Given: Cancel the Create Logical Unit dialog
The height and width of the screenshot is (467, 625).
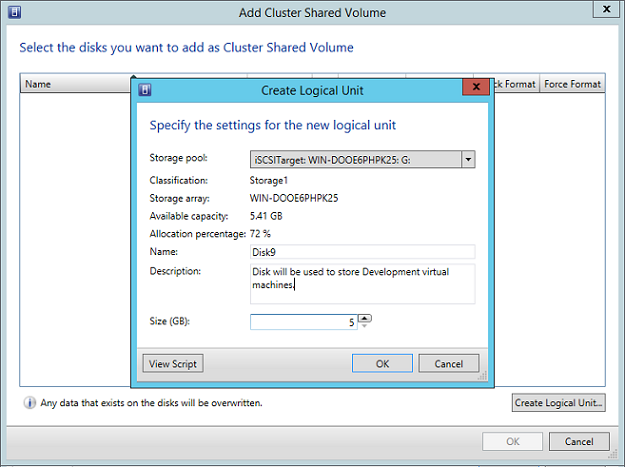Looking at the screenshot, I should [448, 363].
